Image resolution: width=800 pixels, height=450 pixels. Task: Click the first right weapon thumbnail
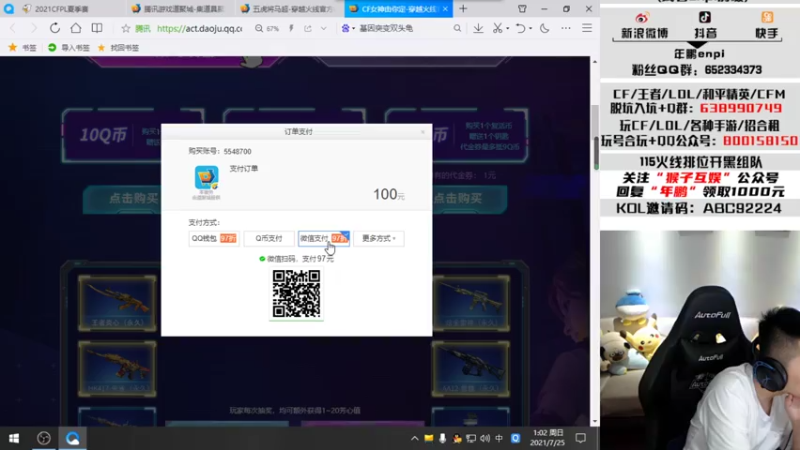click(x=470, y=304)
